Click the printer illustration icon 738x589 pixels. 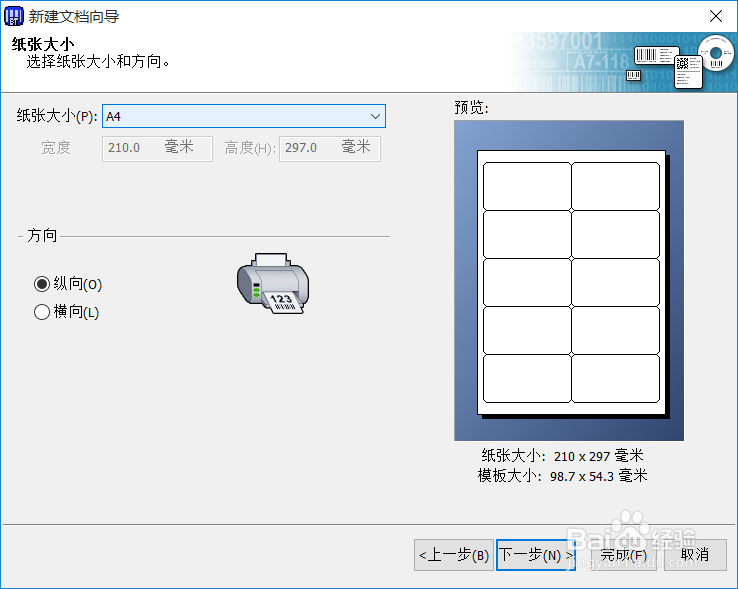pyautogui.click(x=273, y=283)
